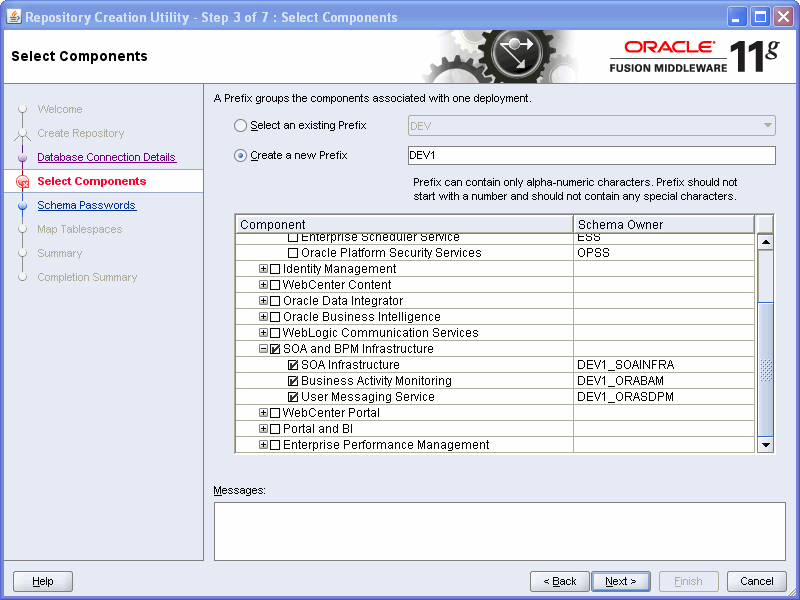800x600 pixels.
Task: Click the Next button
Action: tap(621, 581)
